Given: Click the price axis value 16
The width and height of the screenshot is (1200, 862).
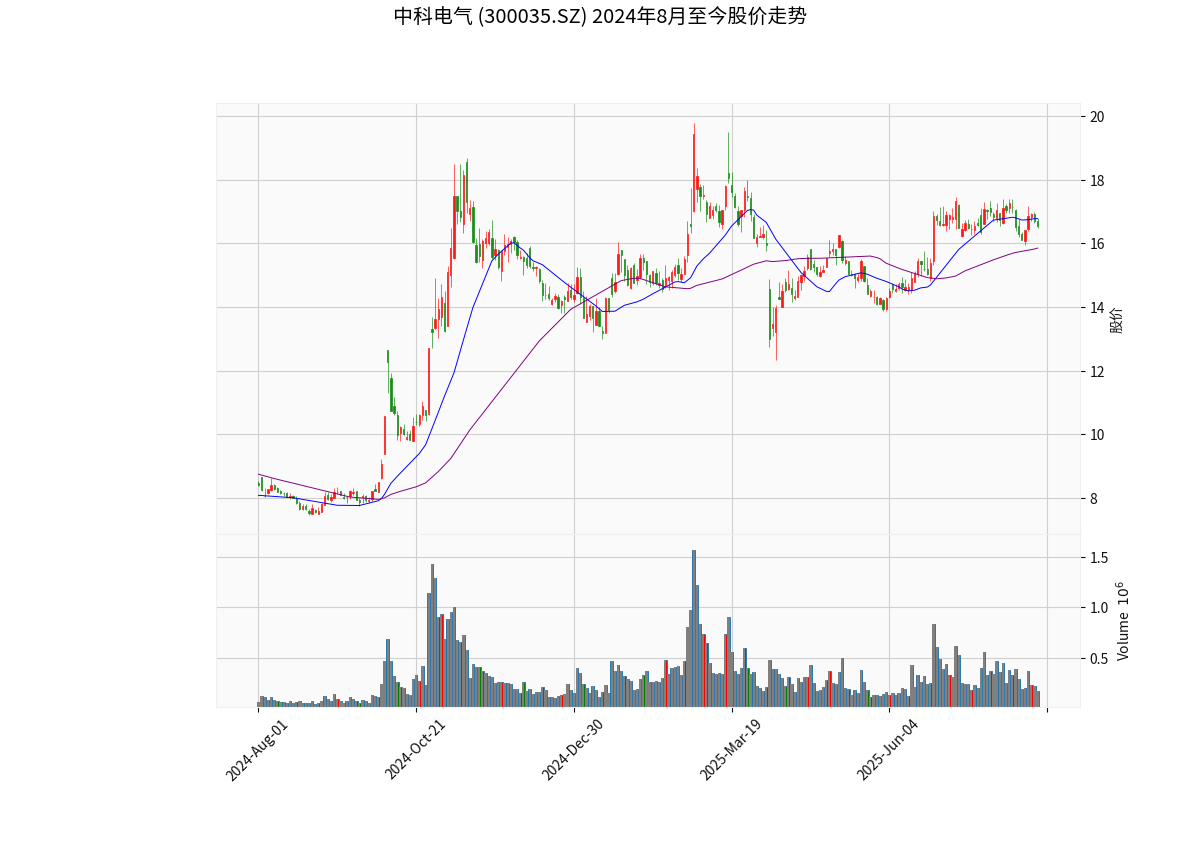Looking at the screenshot, I should coord(1097,244).
